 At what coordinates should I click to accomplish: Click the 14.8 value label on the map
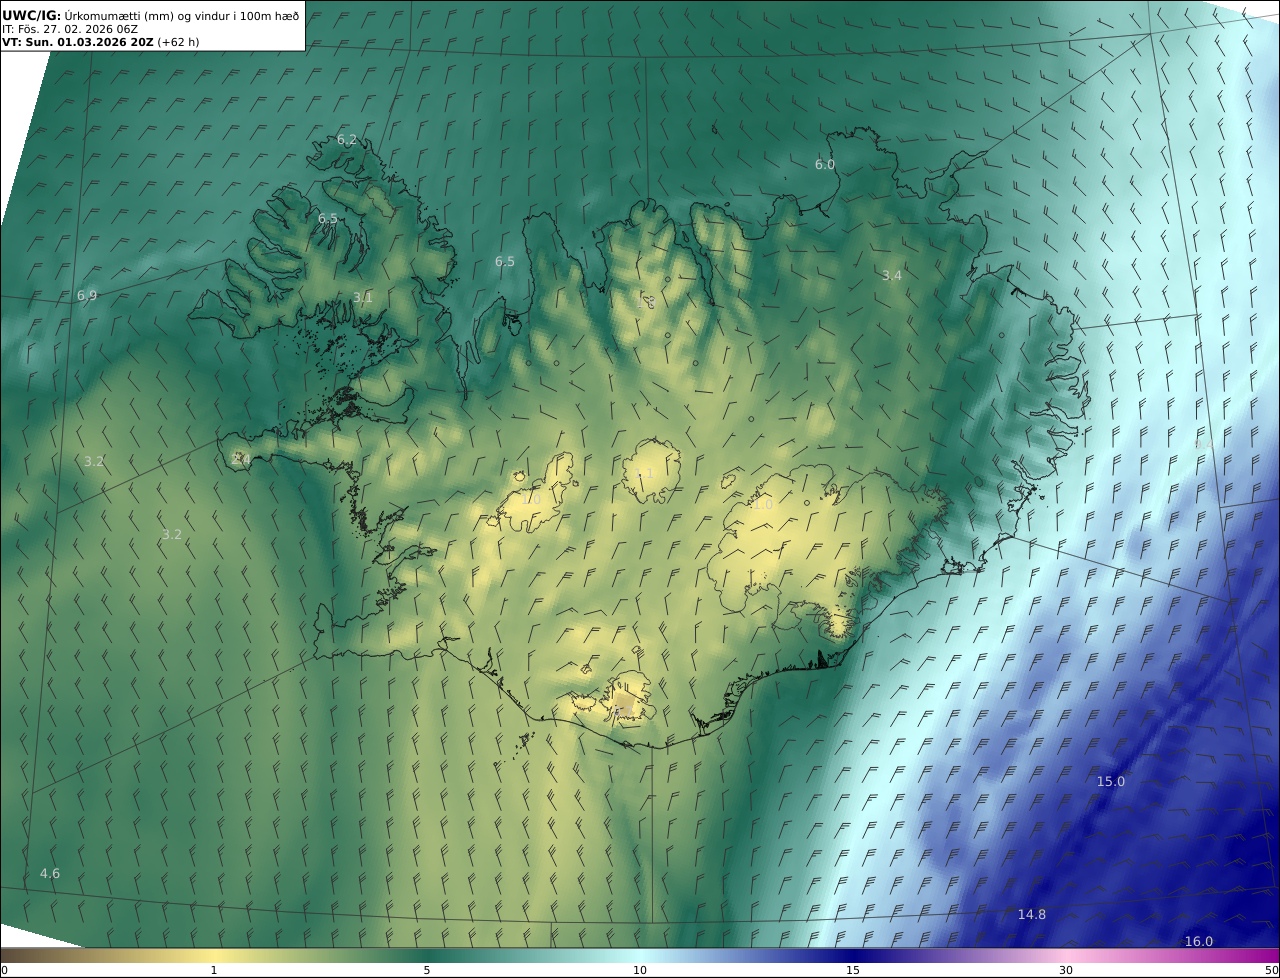1032,915
